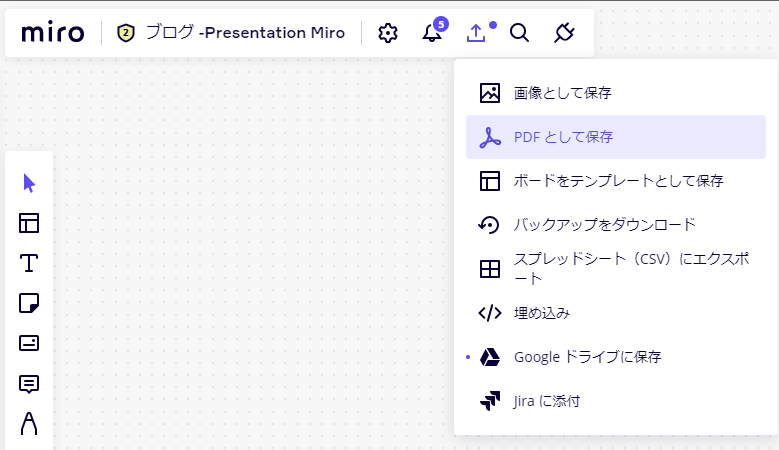Image resolution: width=779 pixels, height=450 pixels.
Task: Open the notifications bell
Action: [x=432, y=33]
